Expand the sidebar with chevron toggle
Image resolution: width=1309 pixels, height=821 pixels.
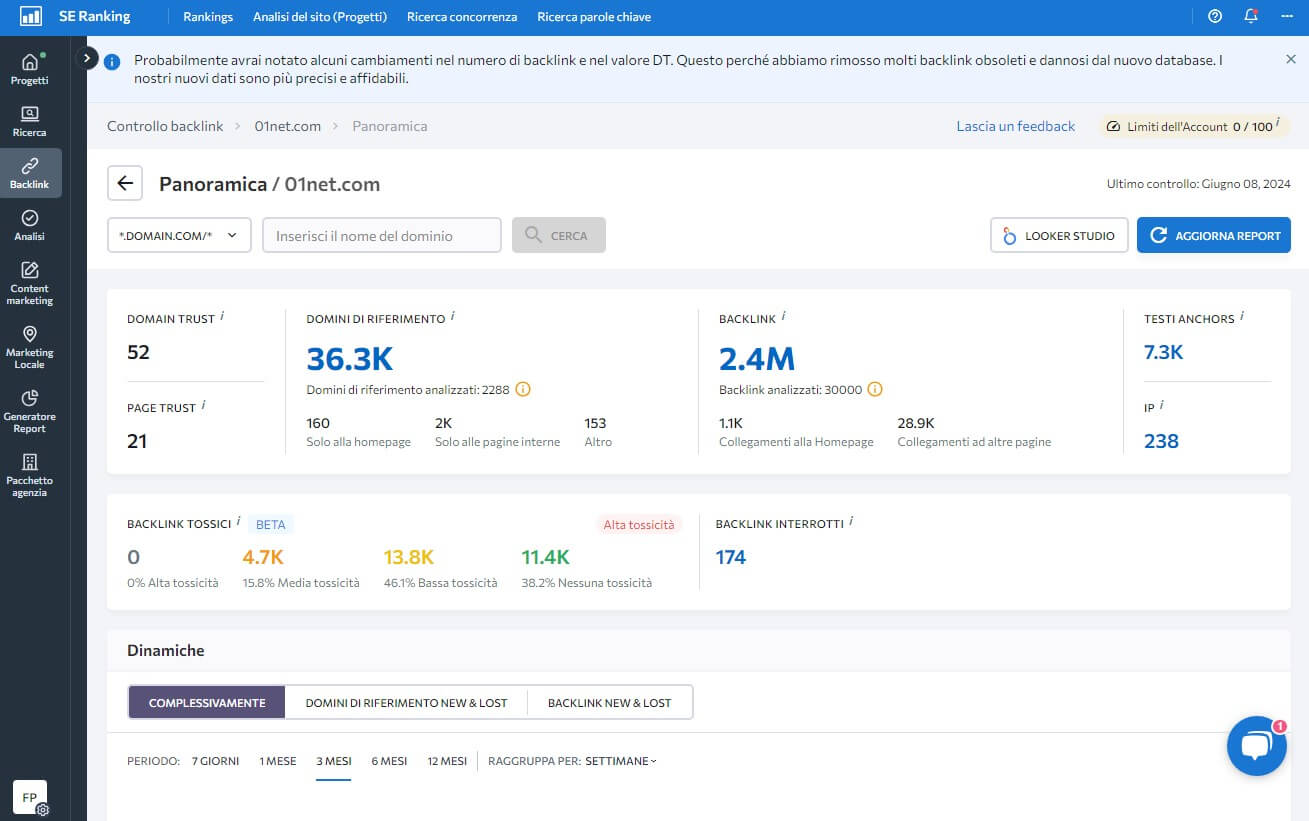tap(87, 58)
